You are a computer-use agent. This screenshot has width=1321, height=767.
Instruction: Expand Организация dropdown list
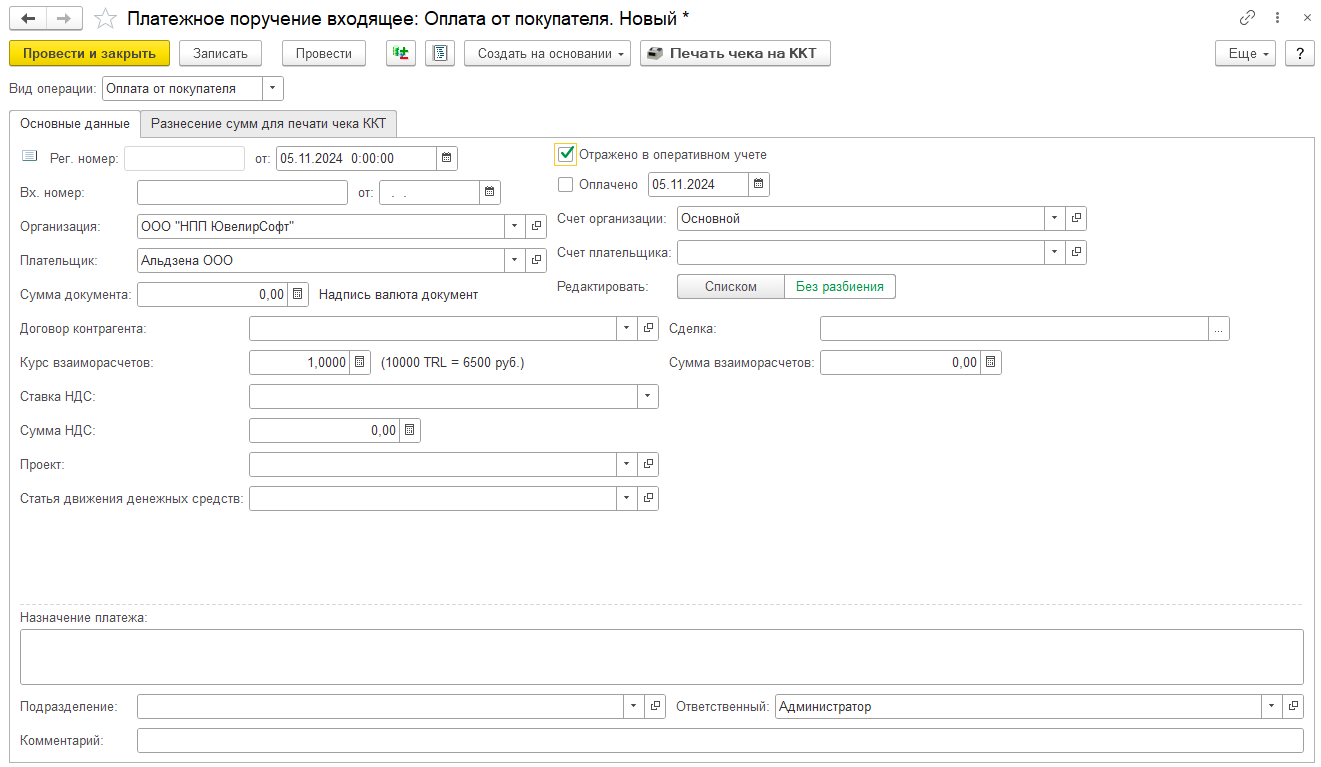516,226
